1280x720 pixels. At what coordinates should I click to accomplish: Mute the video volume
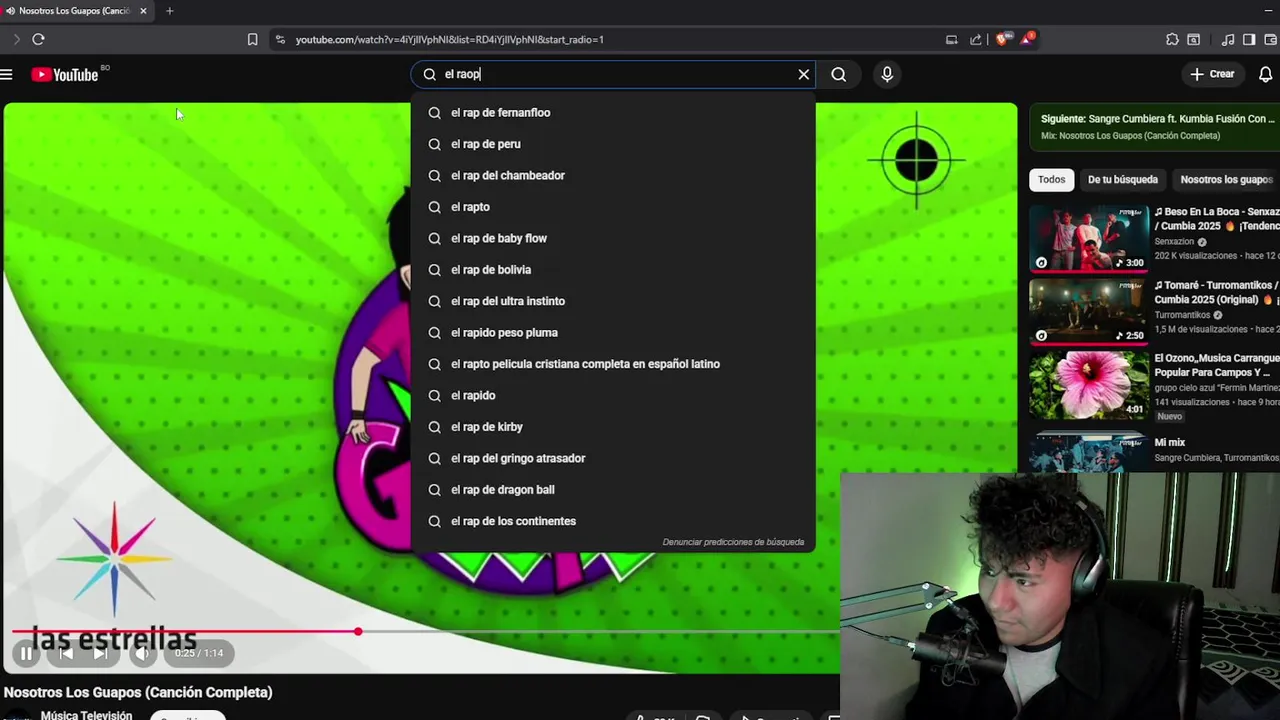click(143, 653)
